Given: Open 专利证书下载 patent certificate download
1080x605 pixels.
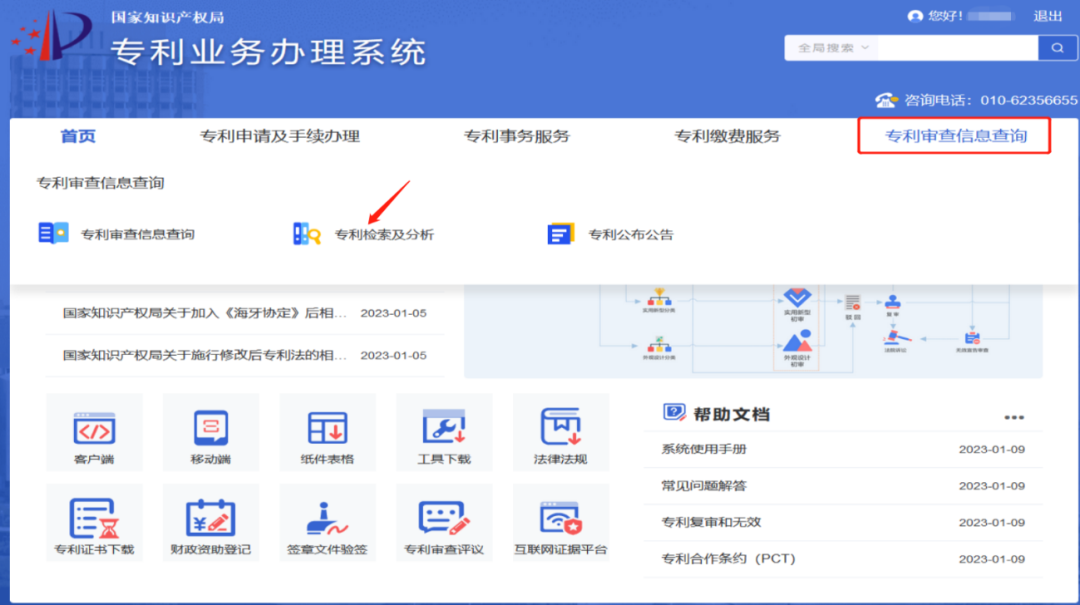Looking at the screenshot, I should pyautogui.click(x=94, y=522).
